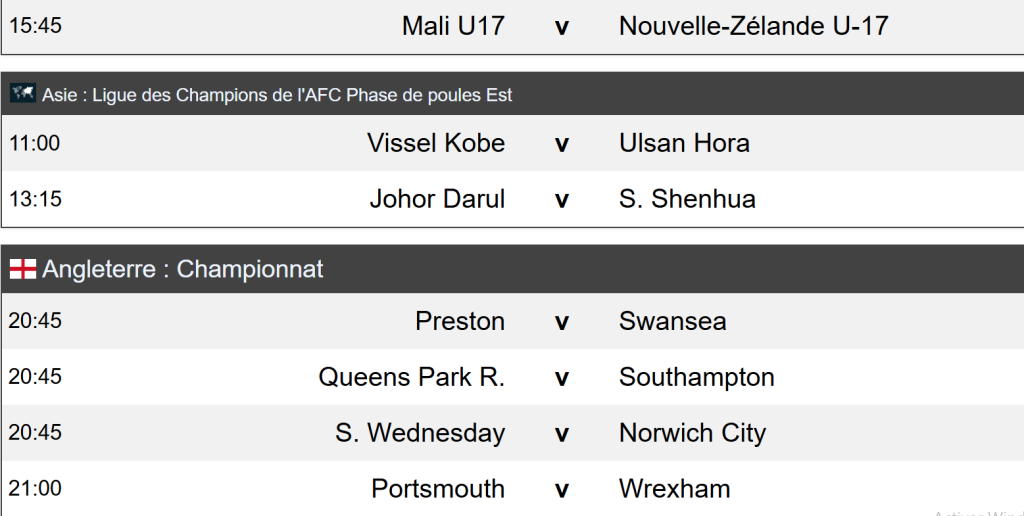Click S. Wednesday team name

pyautogui.click(x=420, y=433)
